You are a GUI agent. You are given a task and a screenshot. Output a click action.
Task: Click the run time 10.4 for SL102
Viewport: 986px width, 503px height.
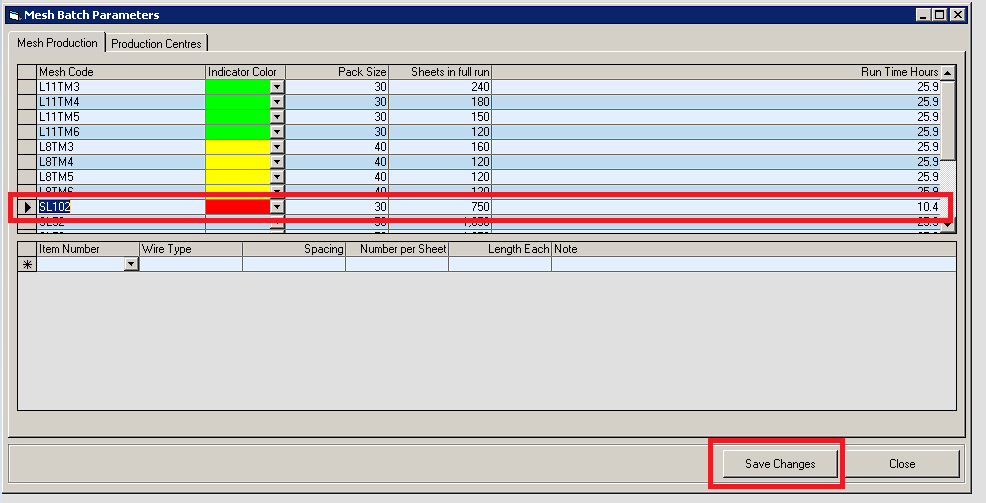[x=716, y=207]
